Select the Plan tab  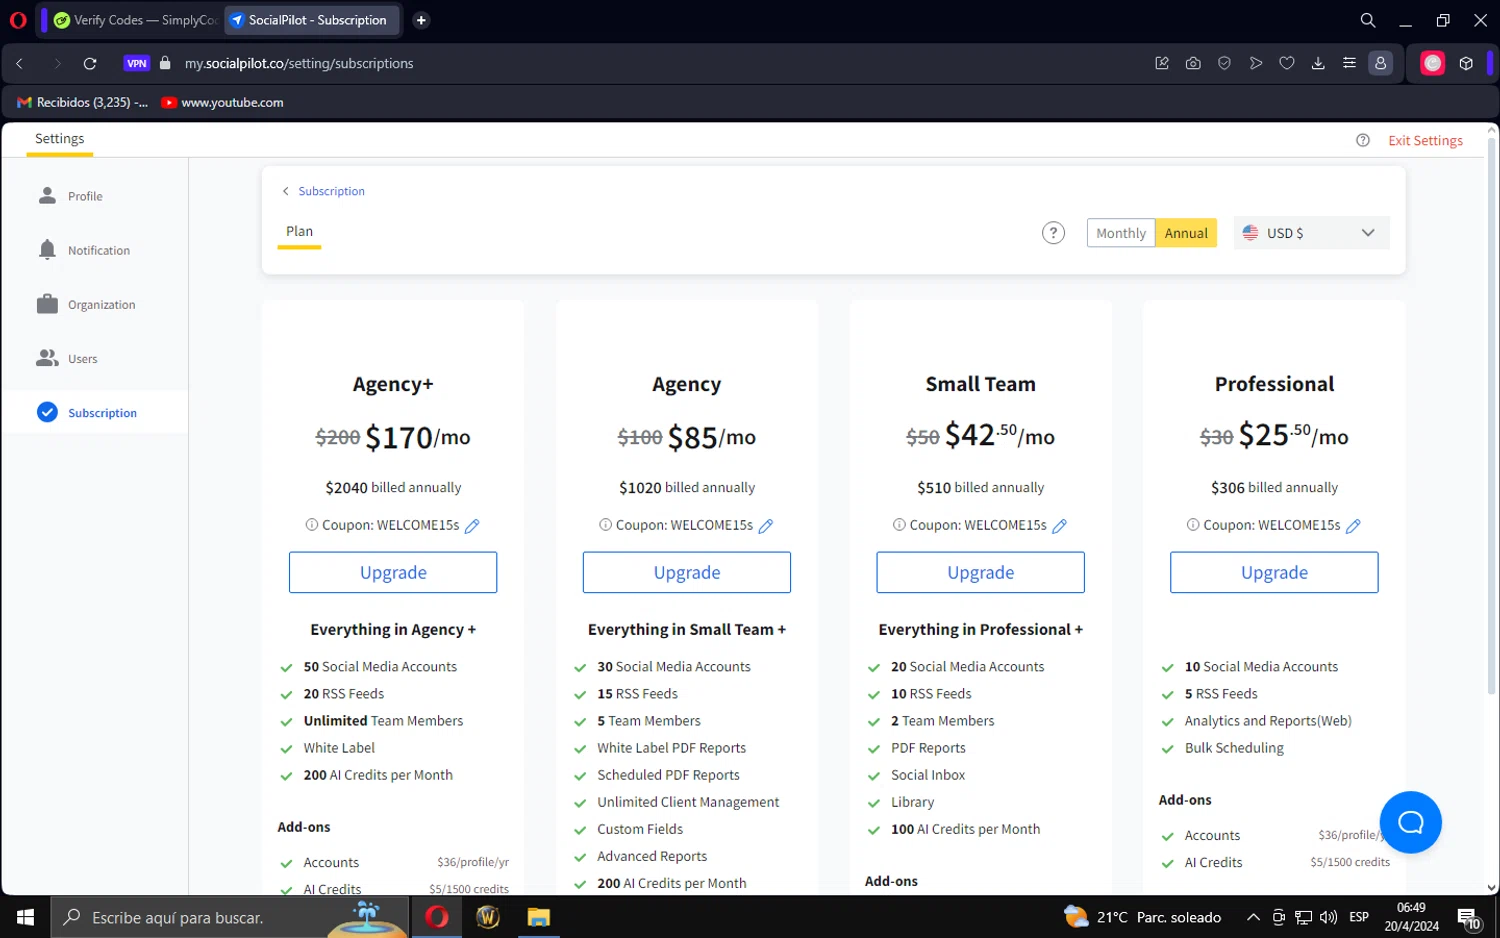(299, 231)
